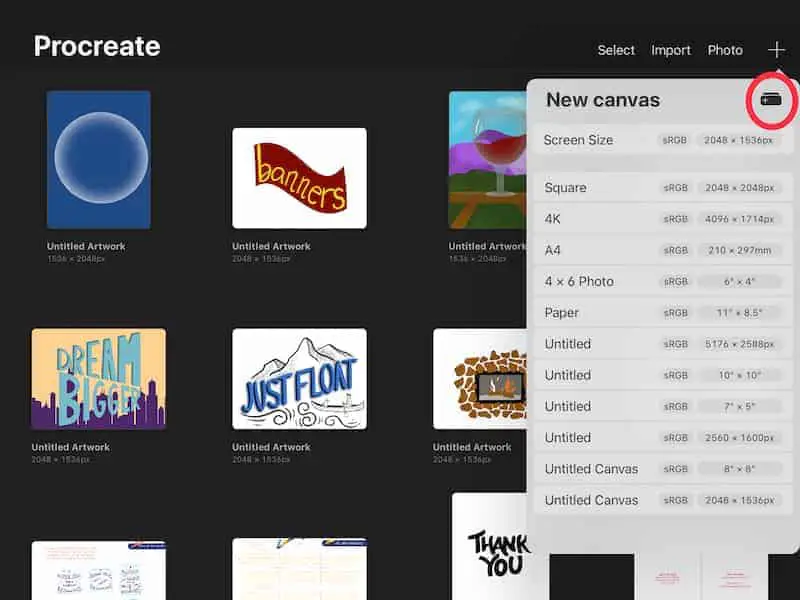
Task: Choose the Square canvas preset
Action: coord(663,188)
